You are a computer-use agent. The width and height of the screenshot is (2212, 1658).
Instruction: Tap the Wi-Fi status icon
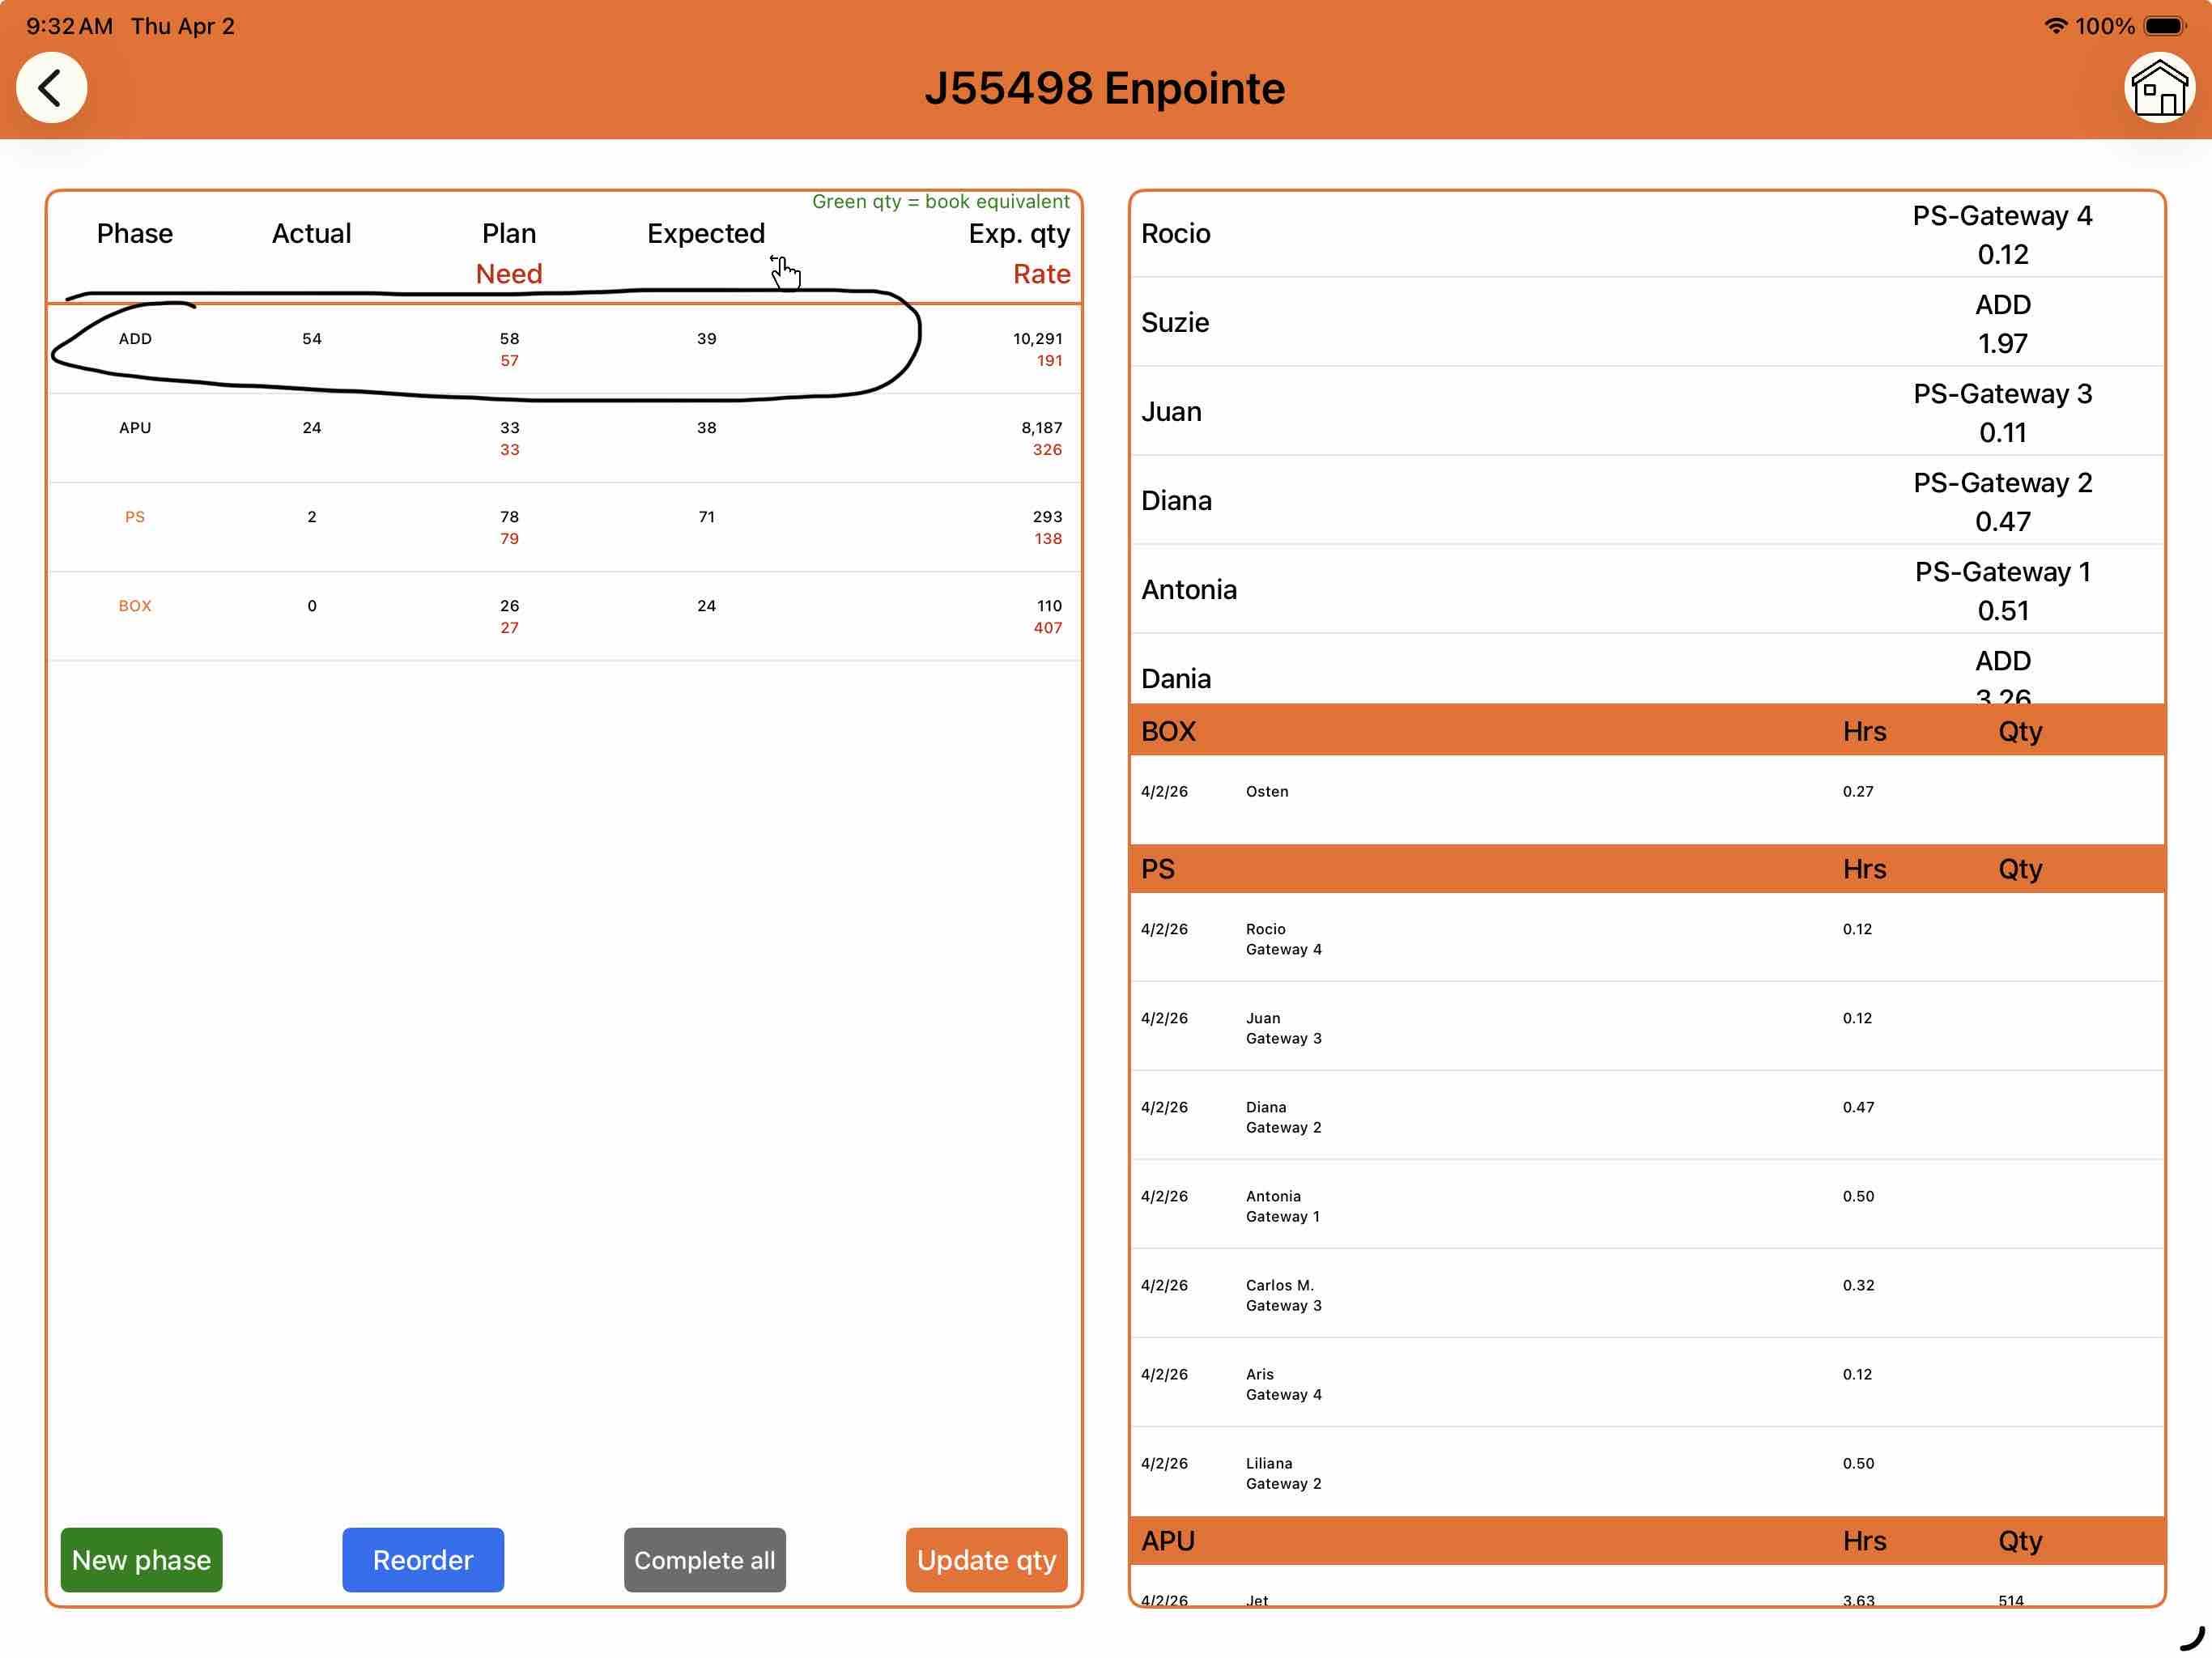(x=2055, y=26)
